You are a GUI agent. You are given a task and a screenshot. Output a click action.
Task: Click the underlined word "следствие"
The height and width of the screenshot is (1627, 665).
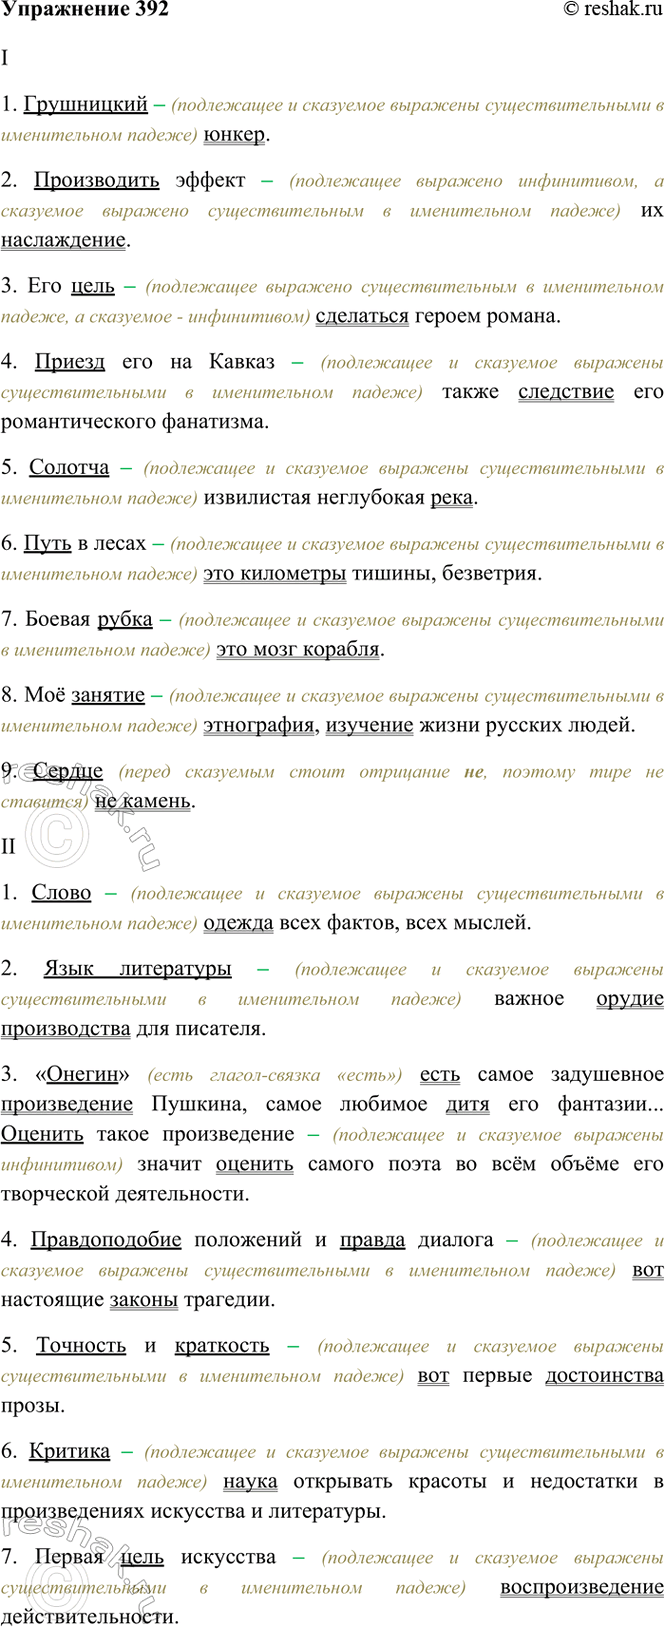click(566, 392)
